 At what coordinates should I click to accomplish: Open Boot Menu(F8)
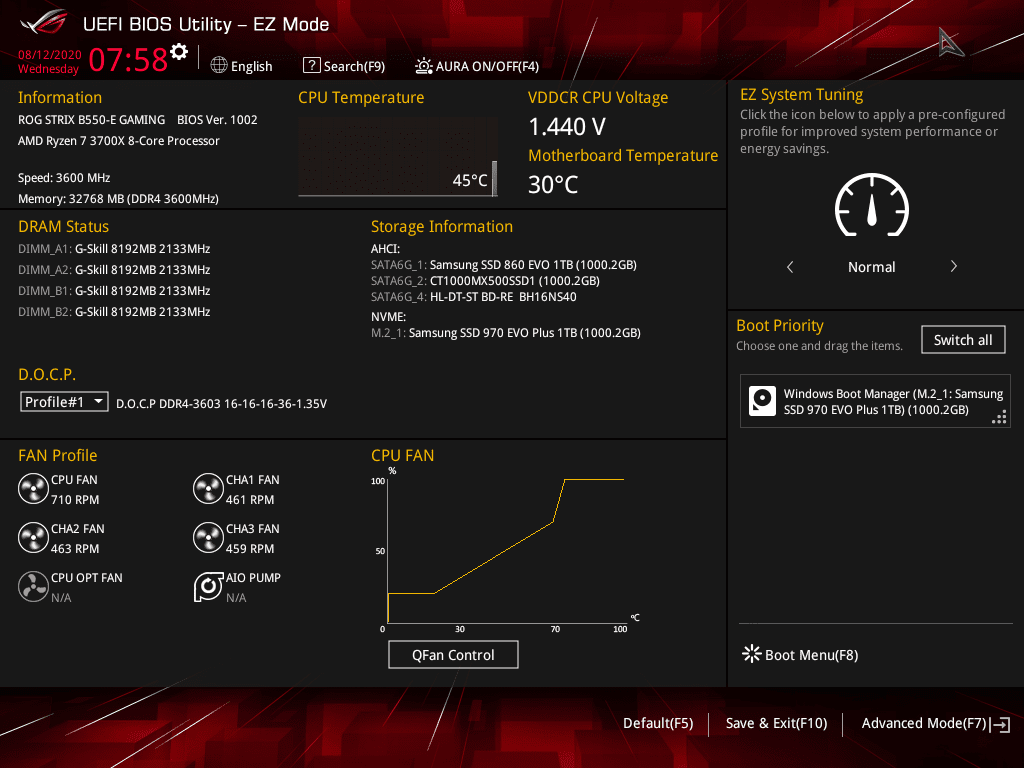[800, 654]
